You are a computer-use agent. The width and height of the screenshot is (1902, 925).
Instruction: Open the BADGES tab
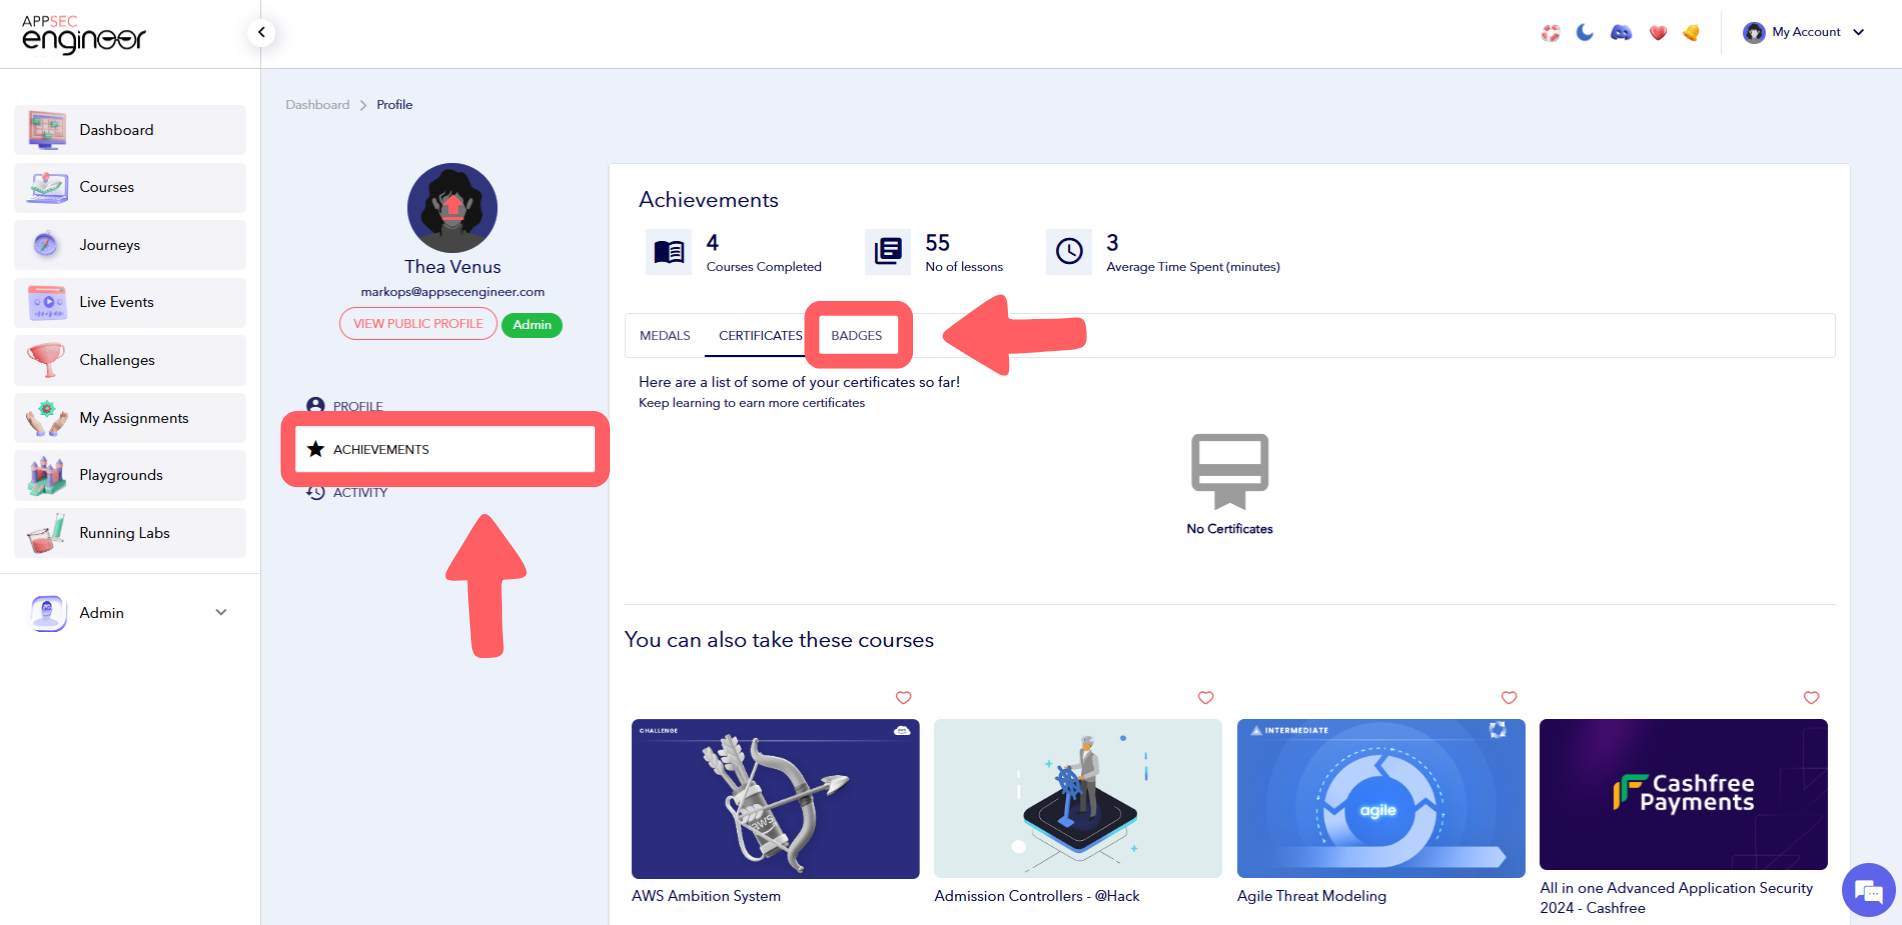click(857, 335)
